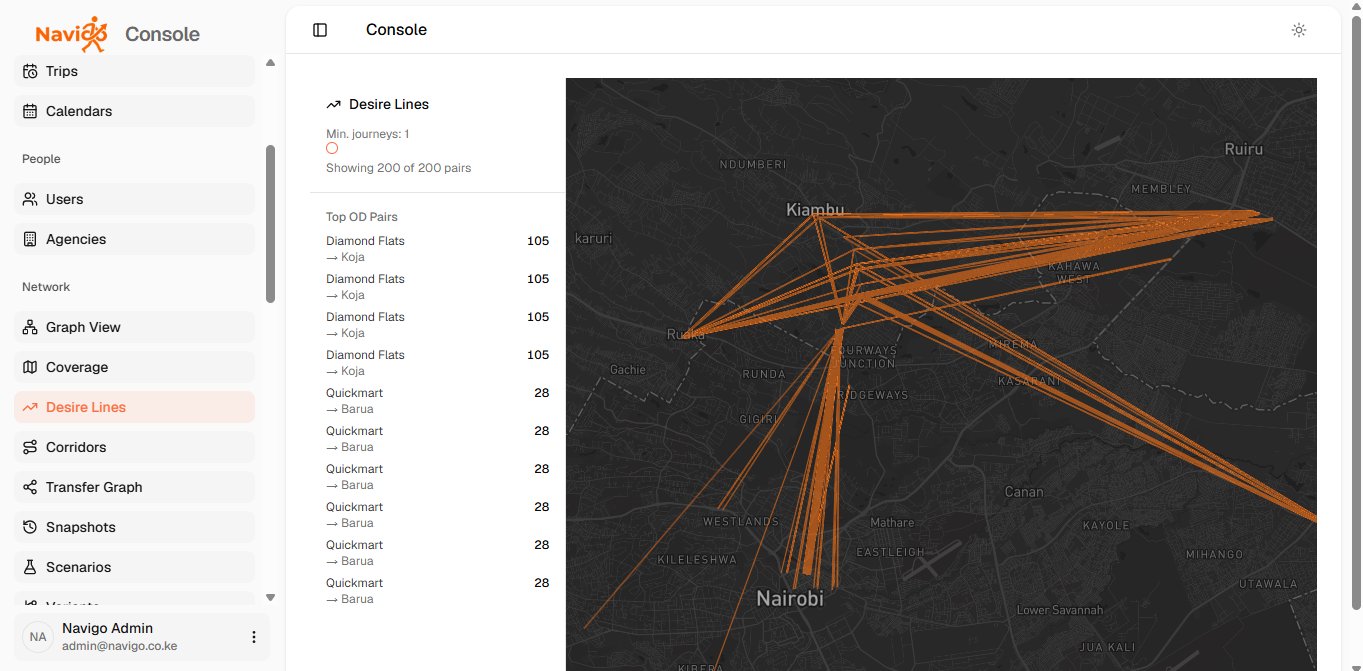
Task: Click the Snapshots history icon
Action: (30, 527)
